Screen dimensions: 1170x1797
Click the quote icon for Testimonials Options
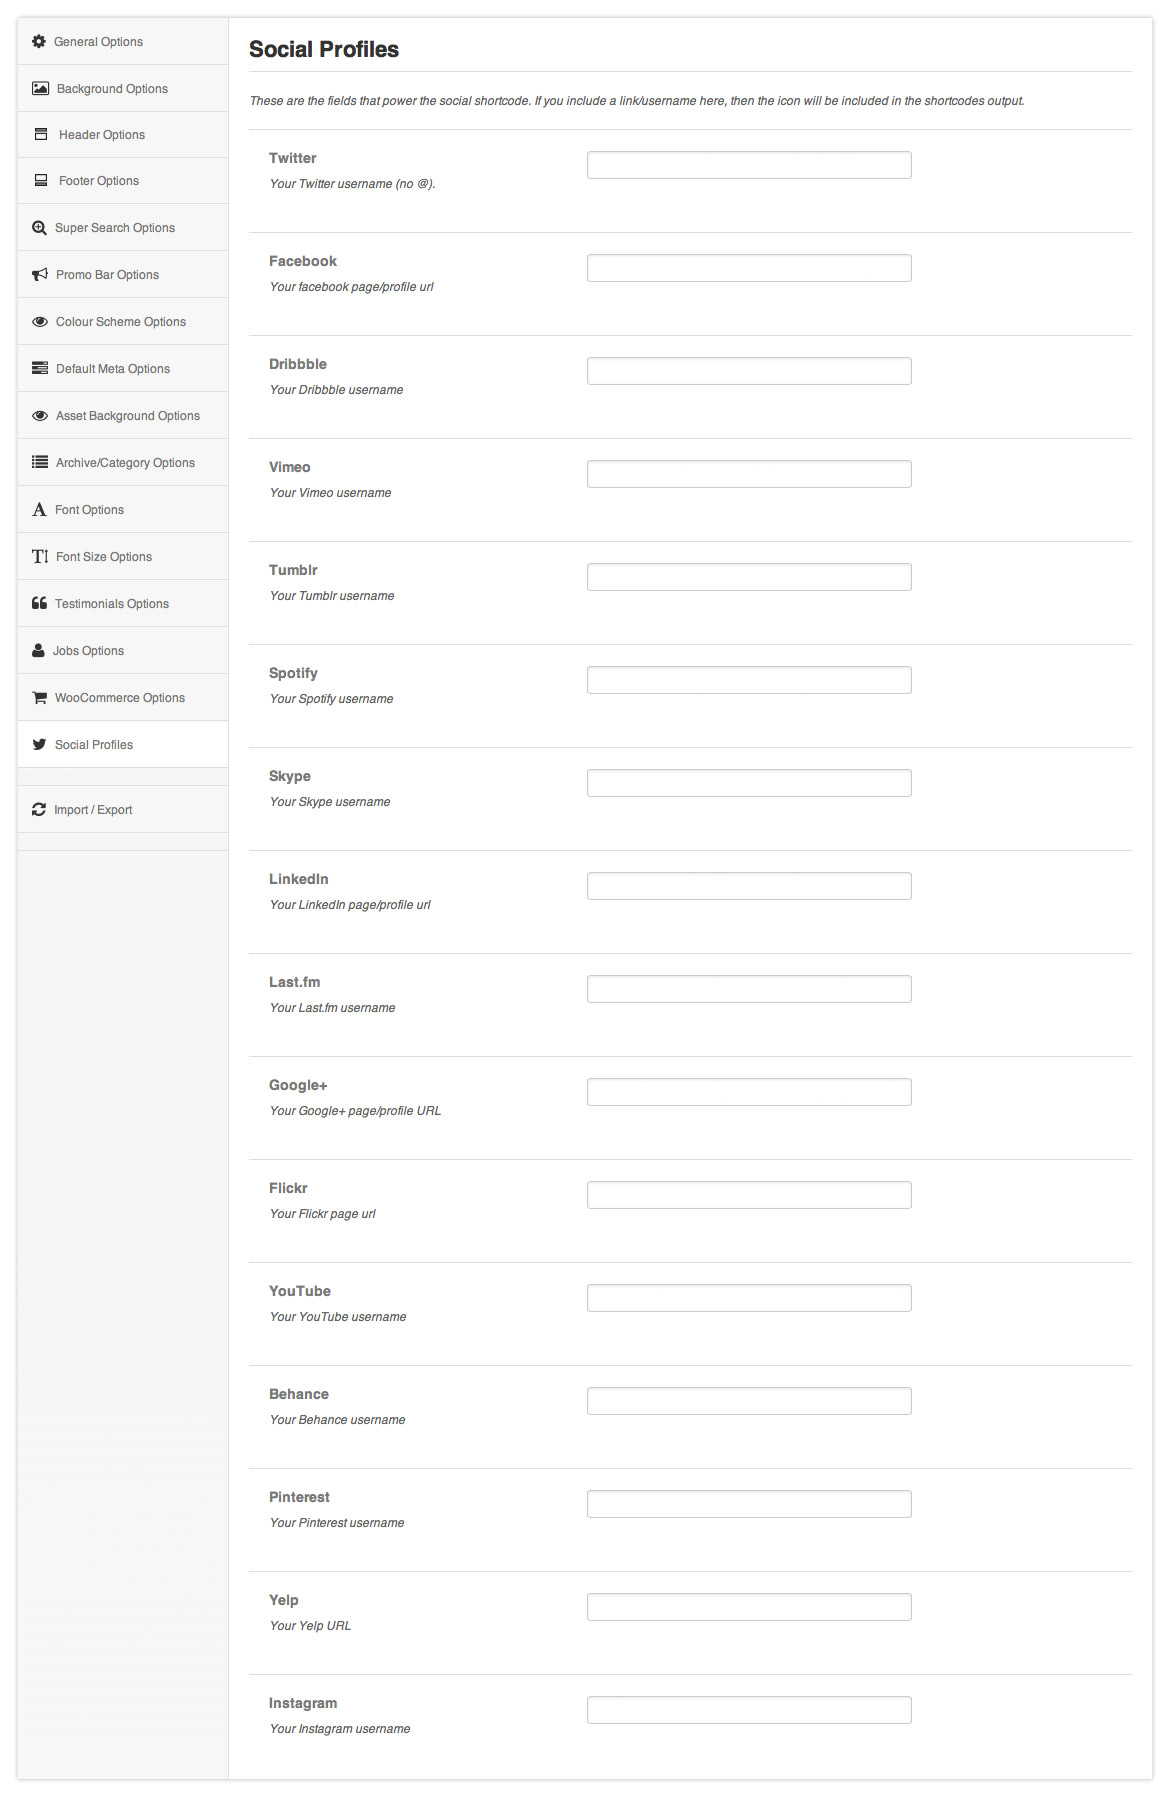tap(39, 603)
